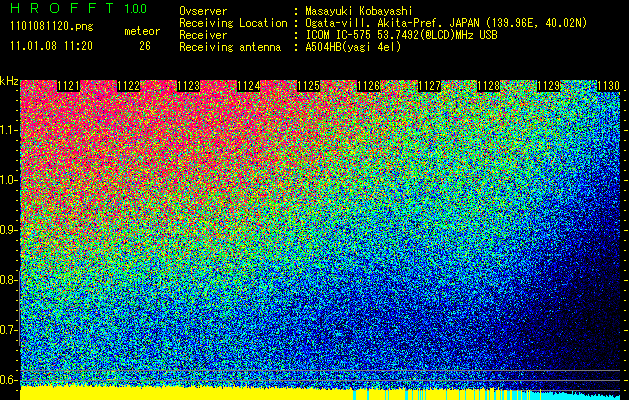Click the HROFFT program title
Image resolution: width=629 pixels, height=400 pixels.
[x=63, y=8]
